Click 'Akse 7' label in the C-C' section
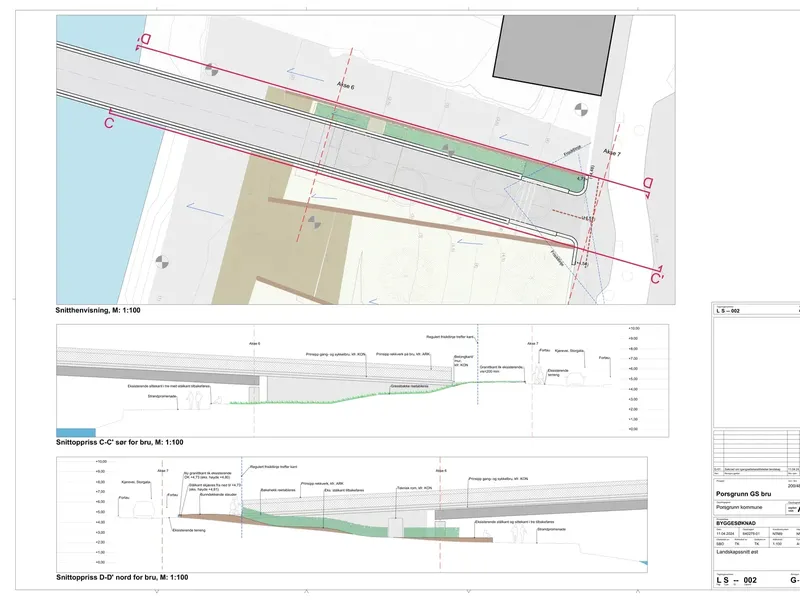The height and width of the screenshot is (600, 800). (x=533, y=344)
